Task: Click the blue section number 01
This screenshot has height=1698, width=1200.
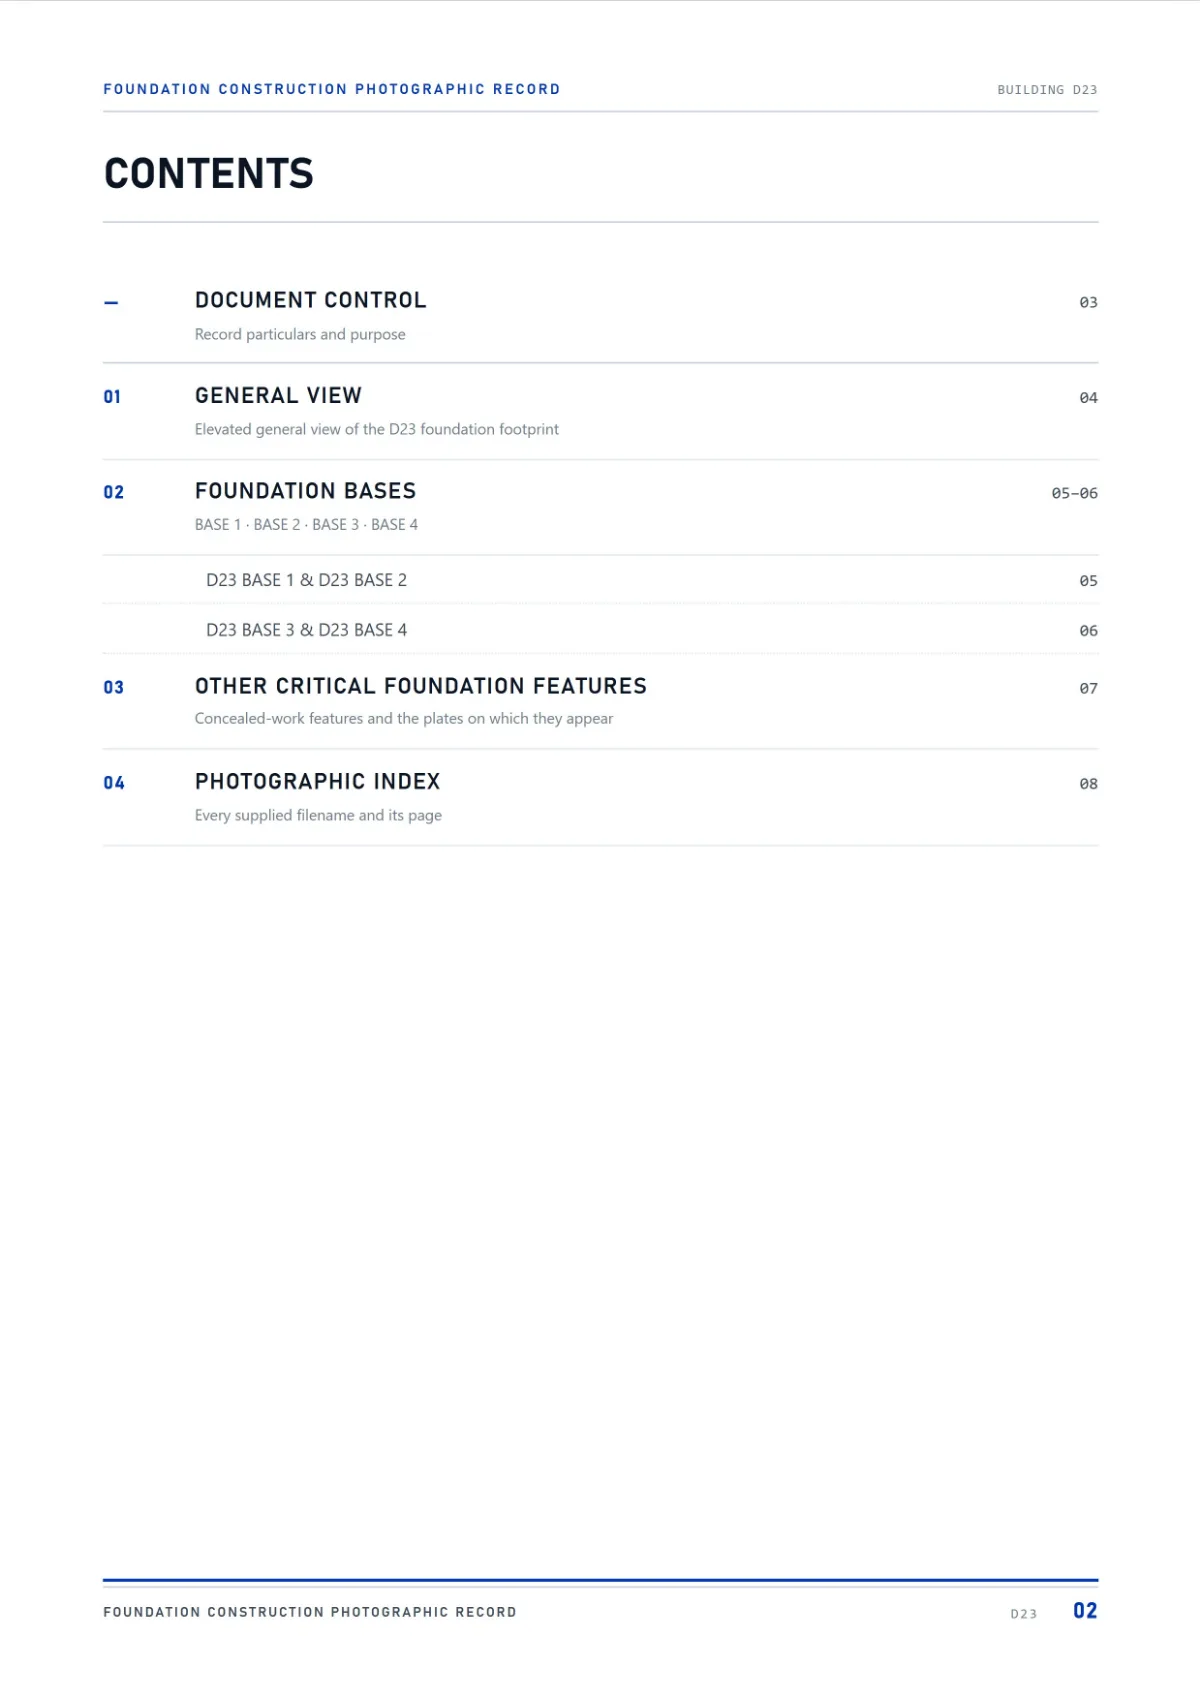Action: (x=112, y=397)
